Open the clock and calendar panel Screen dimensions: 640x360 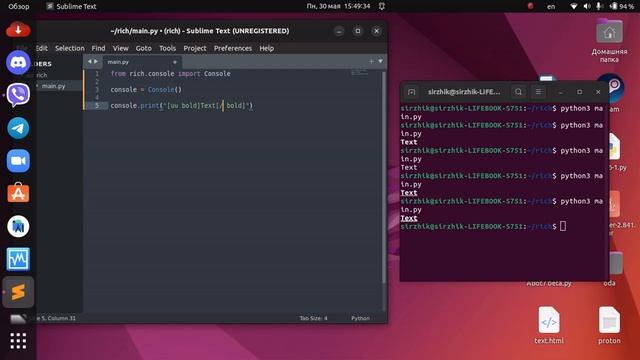pos(338,6)
